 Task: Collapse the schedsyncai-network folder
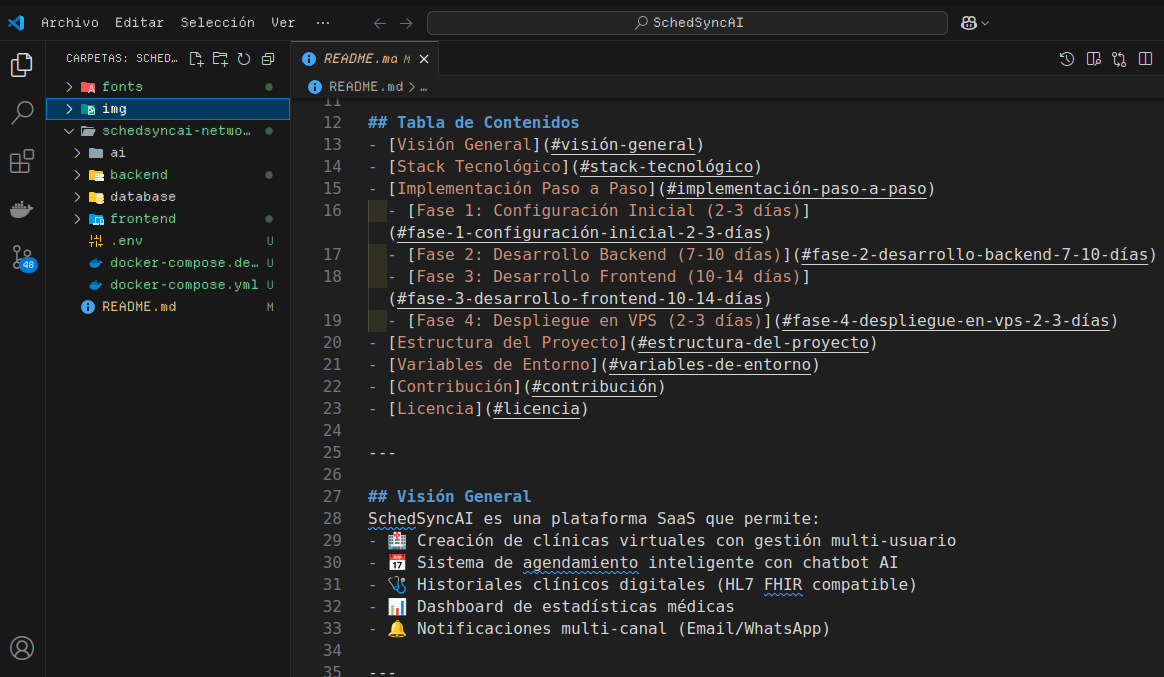point(69,131)
